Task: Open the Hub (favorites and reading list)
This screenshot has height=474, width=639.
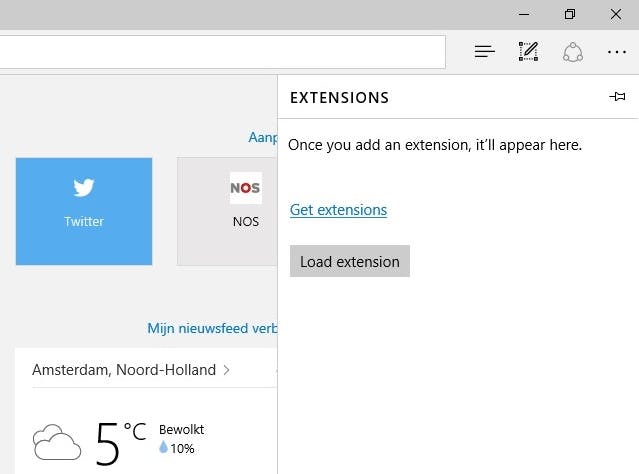Action: (x=485, y=52)
